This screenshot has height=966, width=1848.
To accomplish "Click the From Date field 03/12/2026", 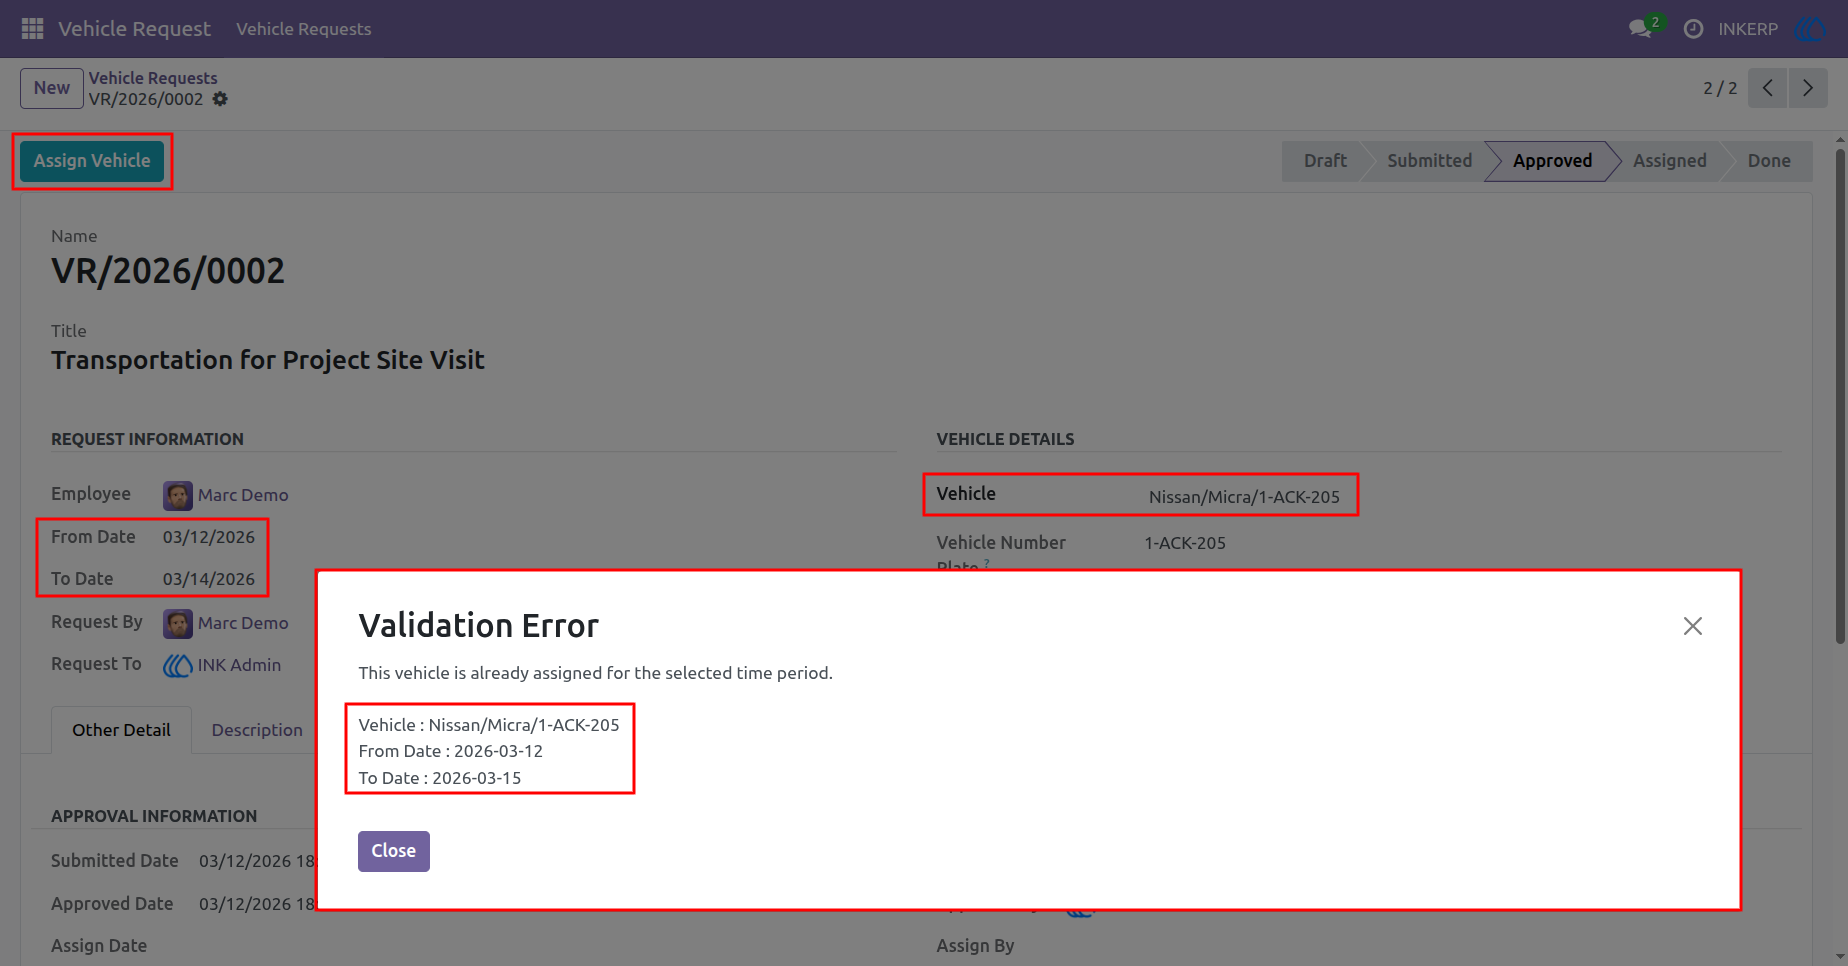I will point(209,537).
